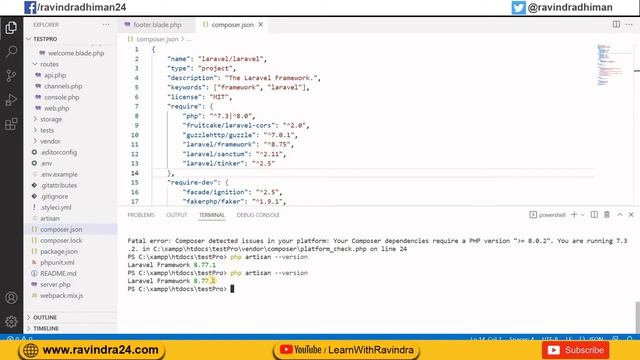Open the Run and Debug view

point(11,100)
